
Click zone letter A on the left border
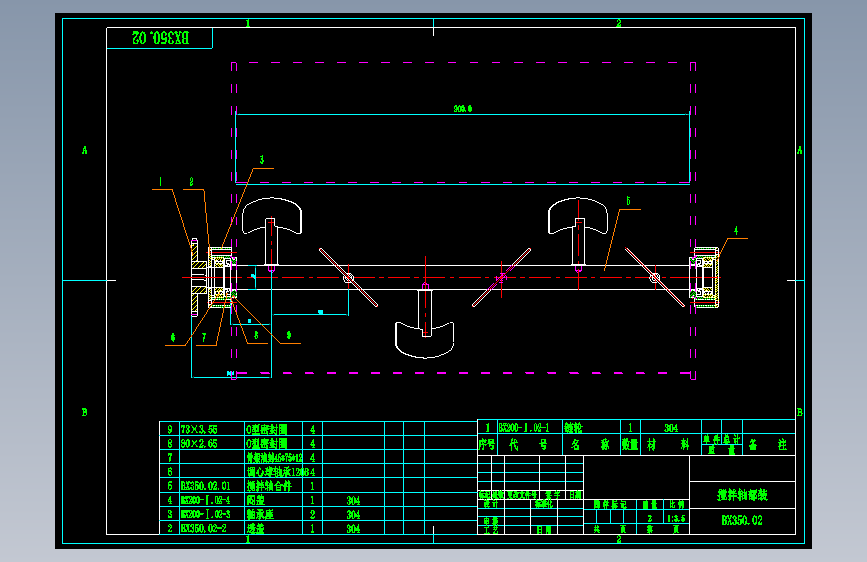[x=85, y=150]
